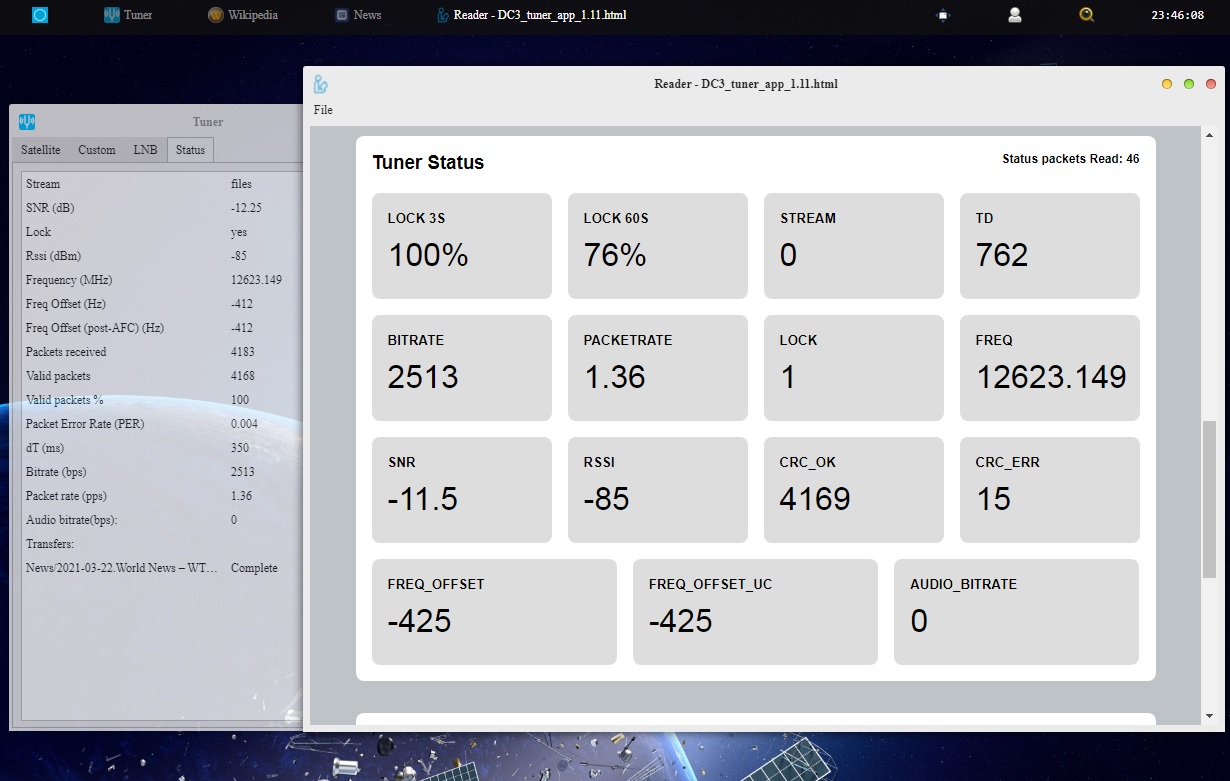This screenshot has height=781, width=1230.
Task: Switch to Tuner app in the taskbar
Action: [x=128, y=15]
